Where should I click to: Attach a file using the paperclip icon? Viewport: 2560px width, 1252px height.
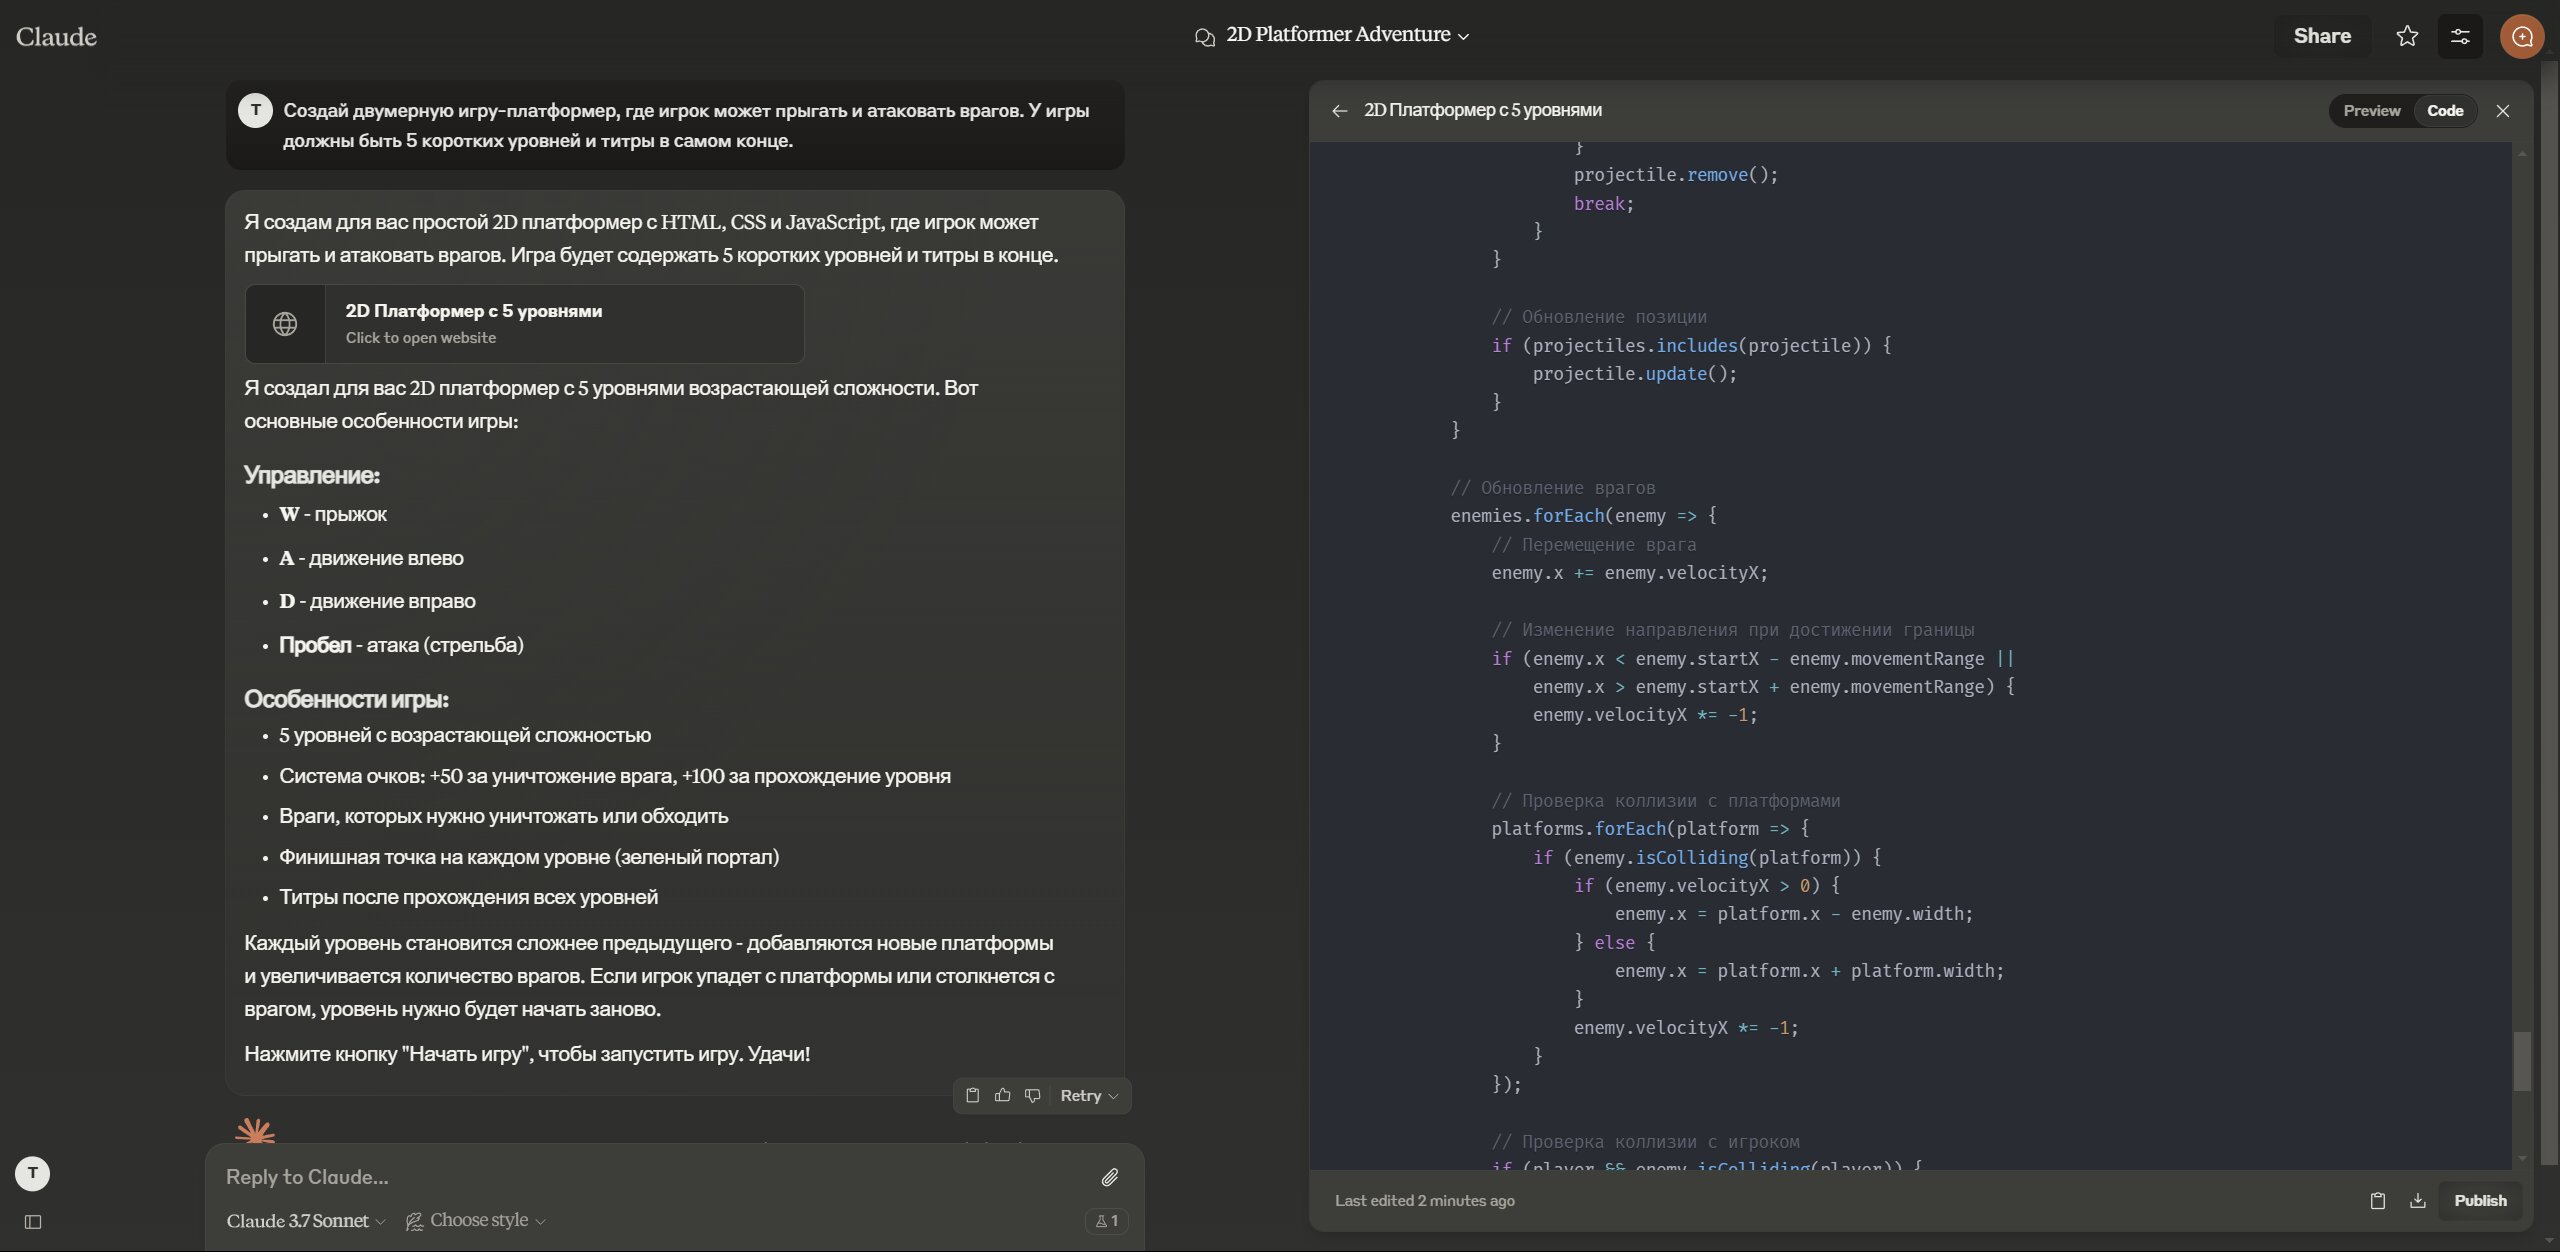[1110, 1177]
